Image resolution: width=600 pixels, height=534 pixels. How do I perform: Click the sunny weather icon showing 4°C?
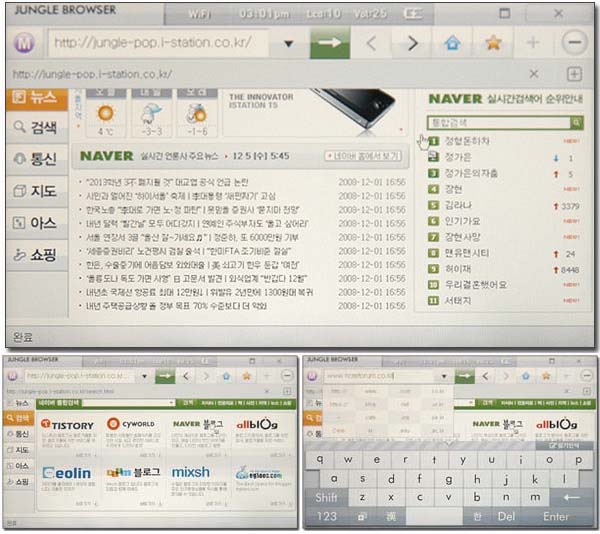tap(106, 114)
